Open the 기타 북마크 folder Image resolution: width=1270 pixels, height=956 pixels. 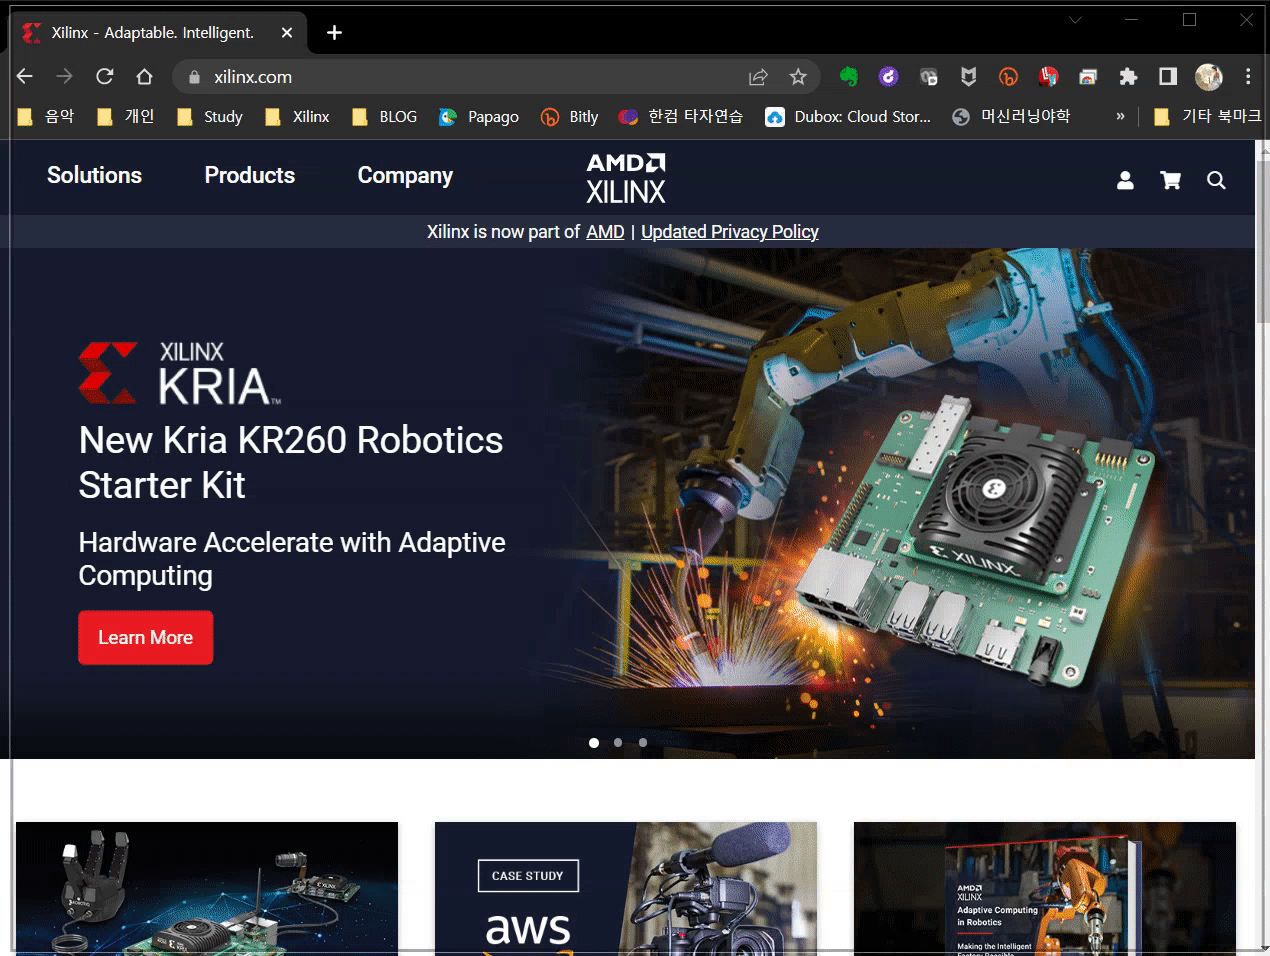pos(1207,117)
